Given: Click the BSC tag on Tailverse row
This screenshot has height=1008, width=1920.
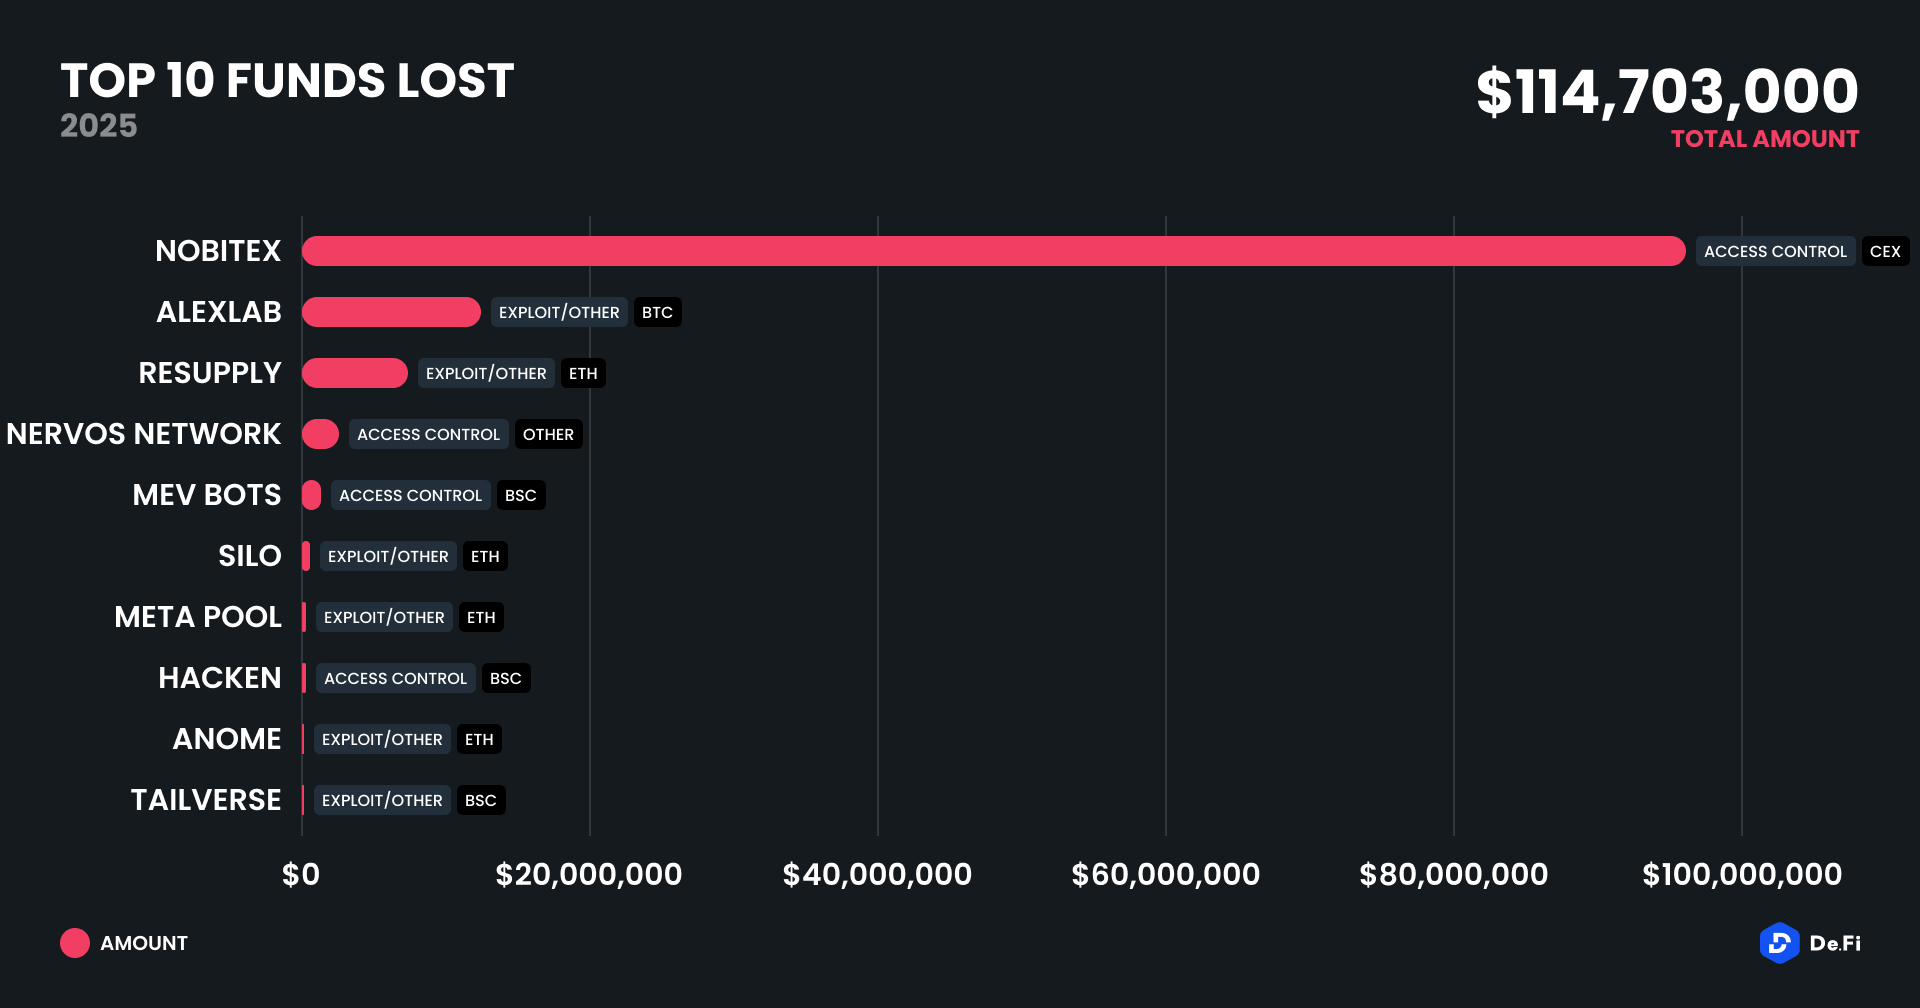Looking at the screenshot, I should [x=480, y=800].
